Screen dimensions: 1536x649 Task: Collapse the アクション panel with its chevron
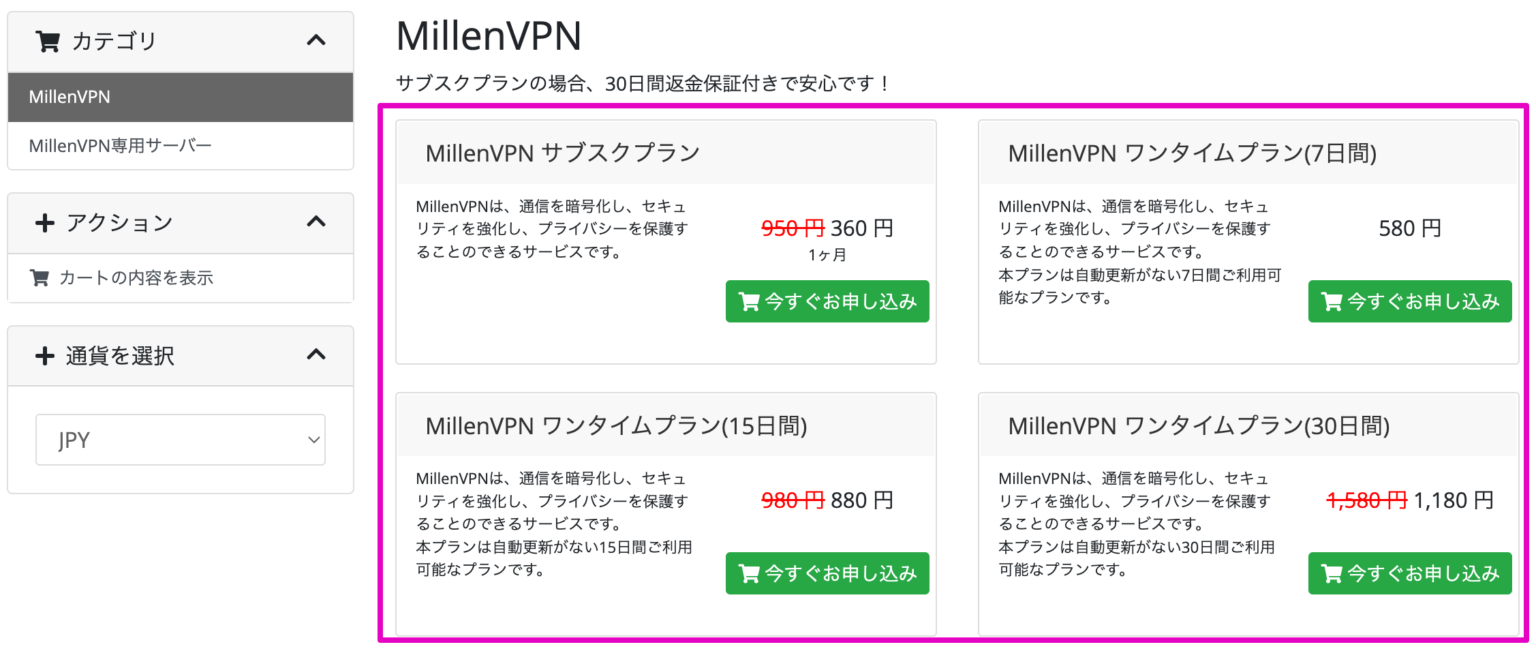coord(317,222)
